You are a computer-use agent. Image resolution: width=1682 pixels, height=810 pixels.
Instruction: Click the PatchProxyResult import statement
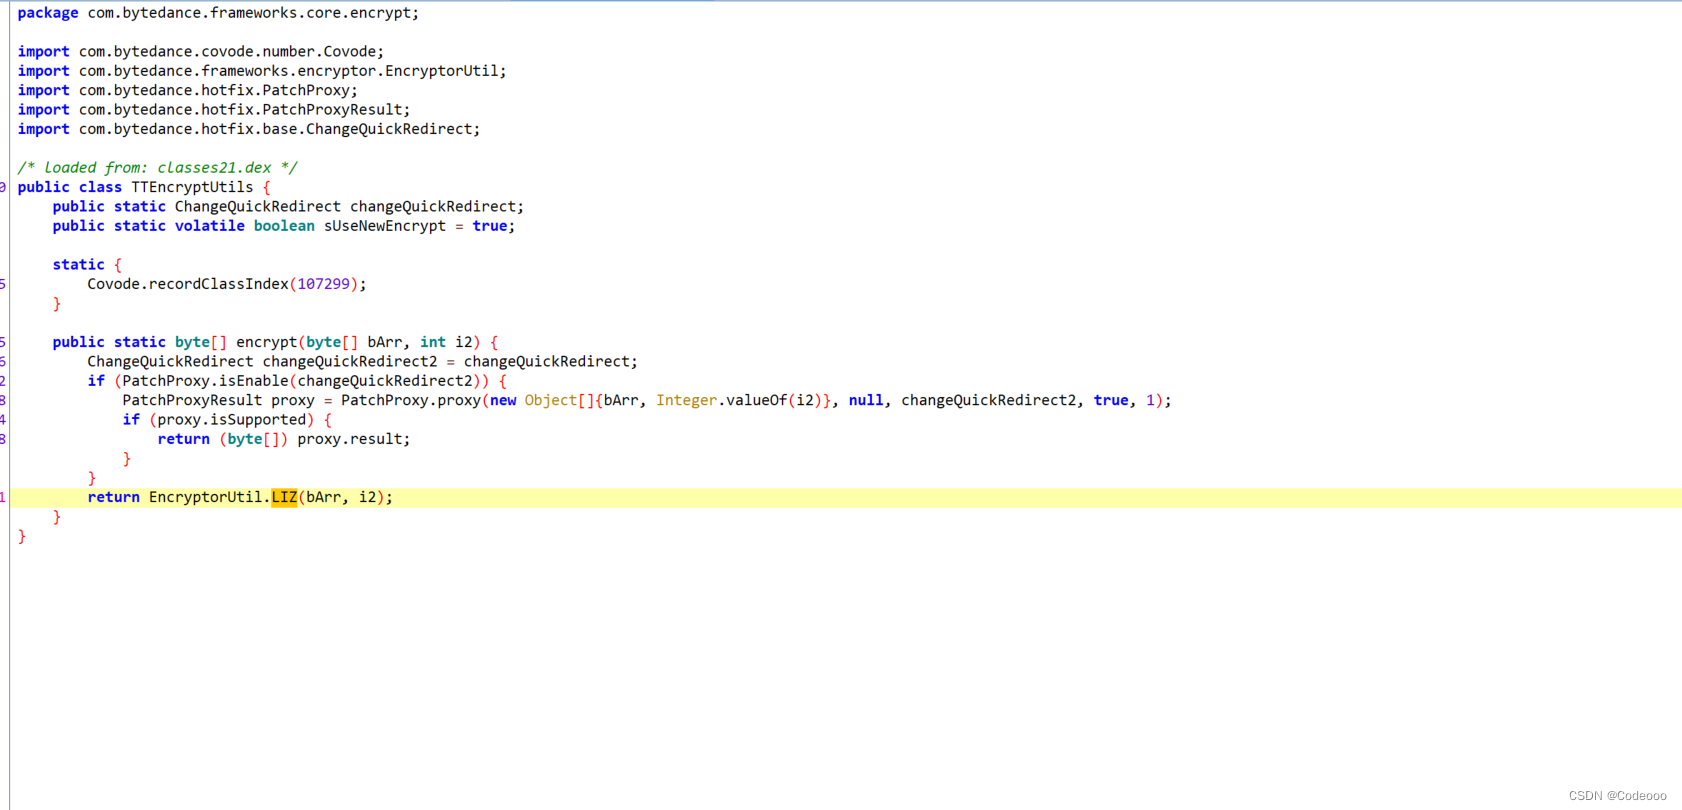coord(213,110)
